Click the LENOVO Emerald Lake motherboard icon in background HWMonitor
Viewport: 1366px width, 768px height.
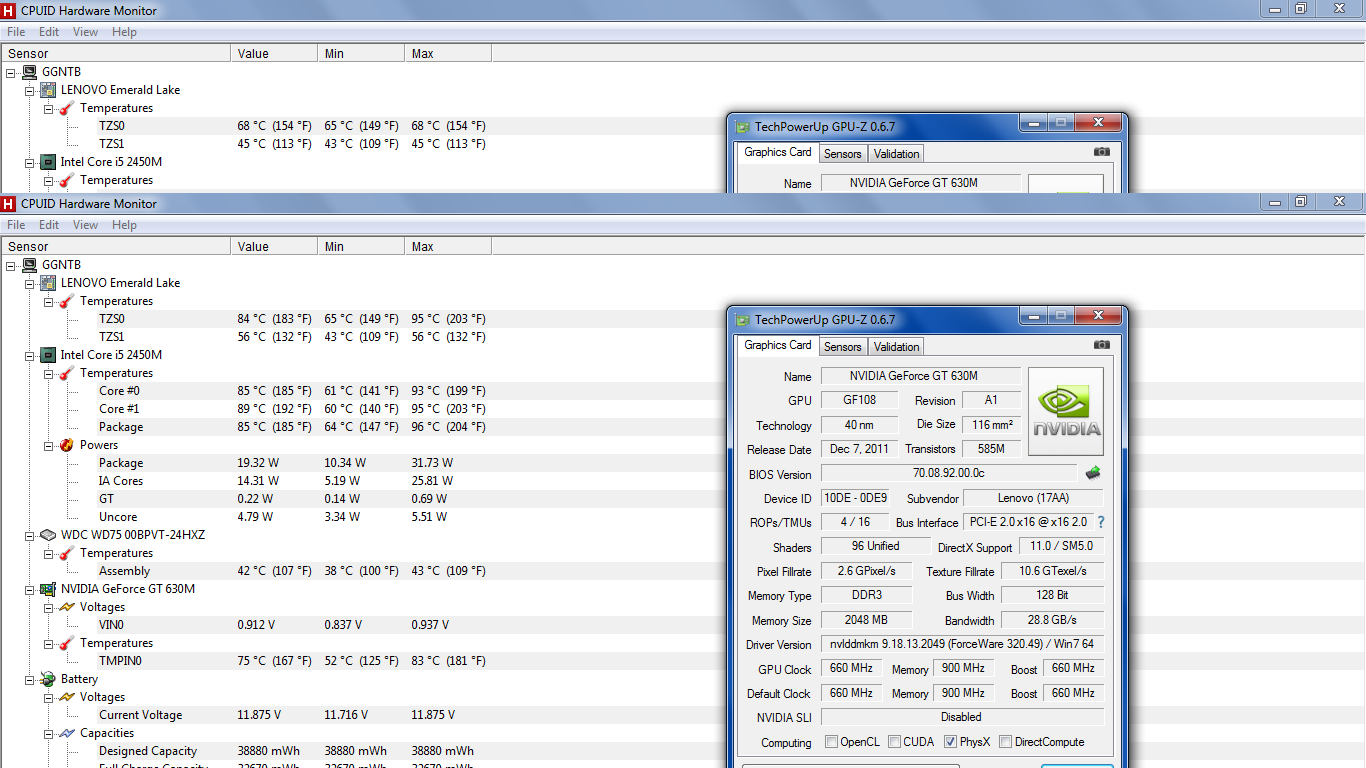click(x=48, y=90)
